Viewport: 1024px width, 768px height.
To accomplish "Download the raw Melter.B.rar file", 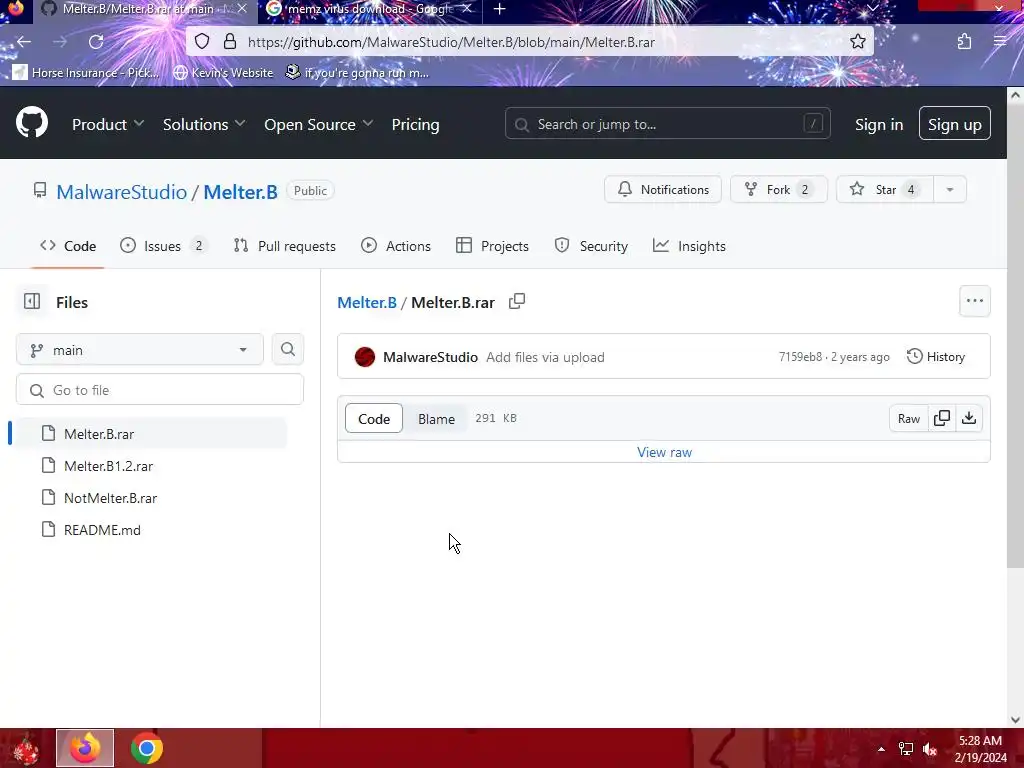I will tap(969, 418).
